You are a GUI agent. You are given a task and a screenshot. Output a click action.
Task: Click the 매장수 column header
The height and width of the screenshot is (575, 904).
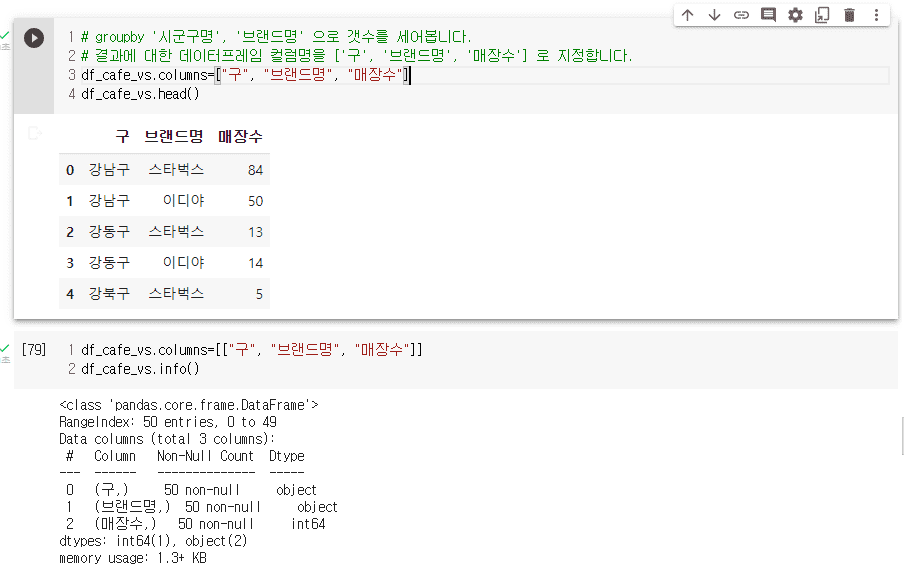tap(240, 137)
